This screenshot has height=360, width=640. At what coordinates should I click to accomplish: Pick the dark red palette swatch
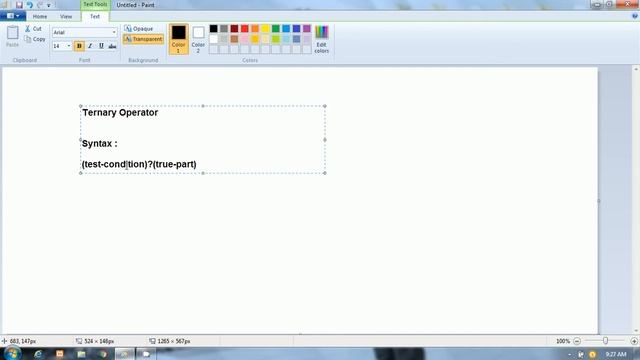coord(234,29)
